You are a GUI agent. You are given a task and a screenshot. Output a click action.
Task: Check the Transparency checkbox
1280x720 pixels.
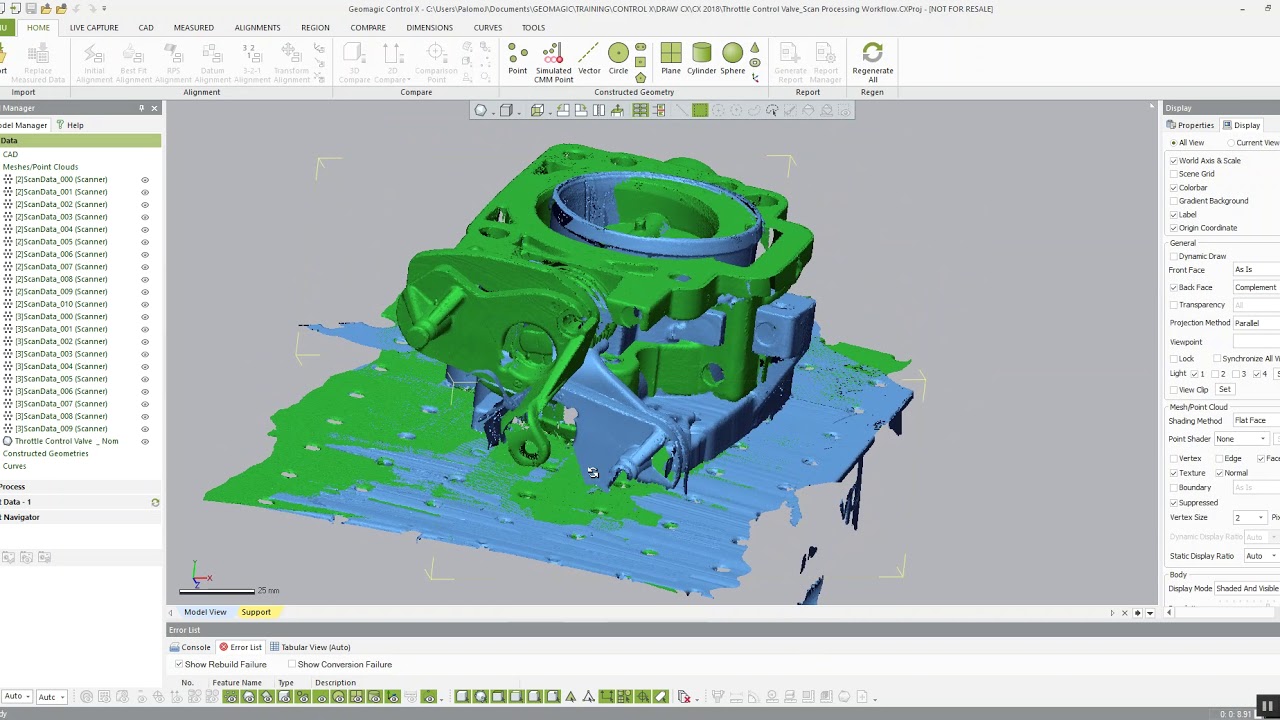pos(1174,305)
